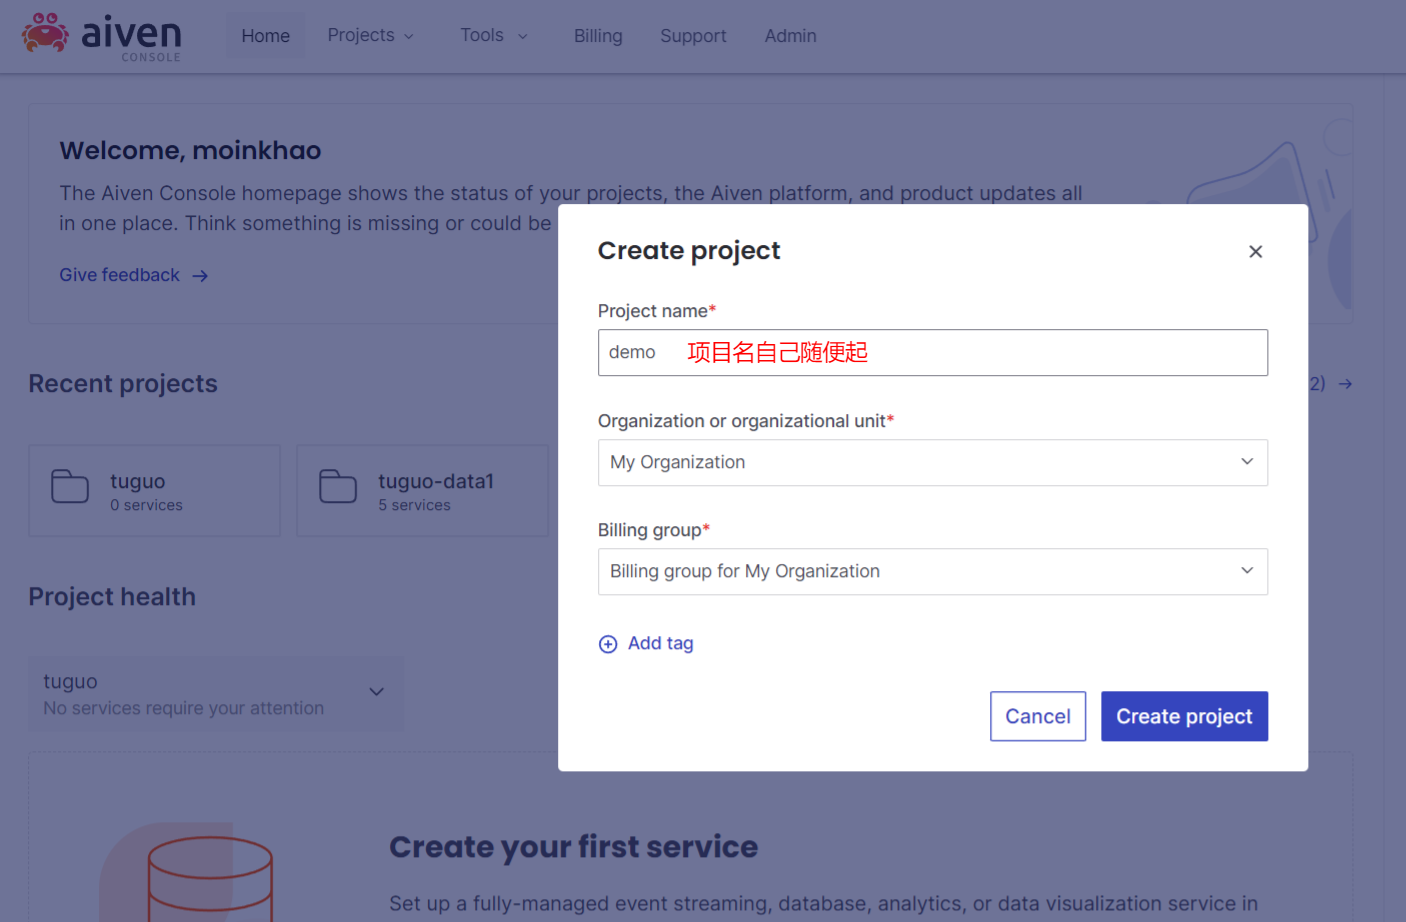Open the Billing group dropdown
Screen dimensions: 1406x922
coord(932,572)
